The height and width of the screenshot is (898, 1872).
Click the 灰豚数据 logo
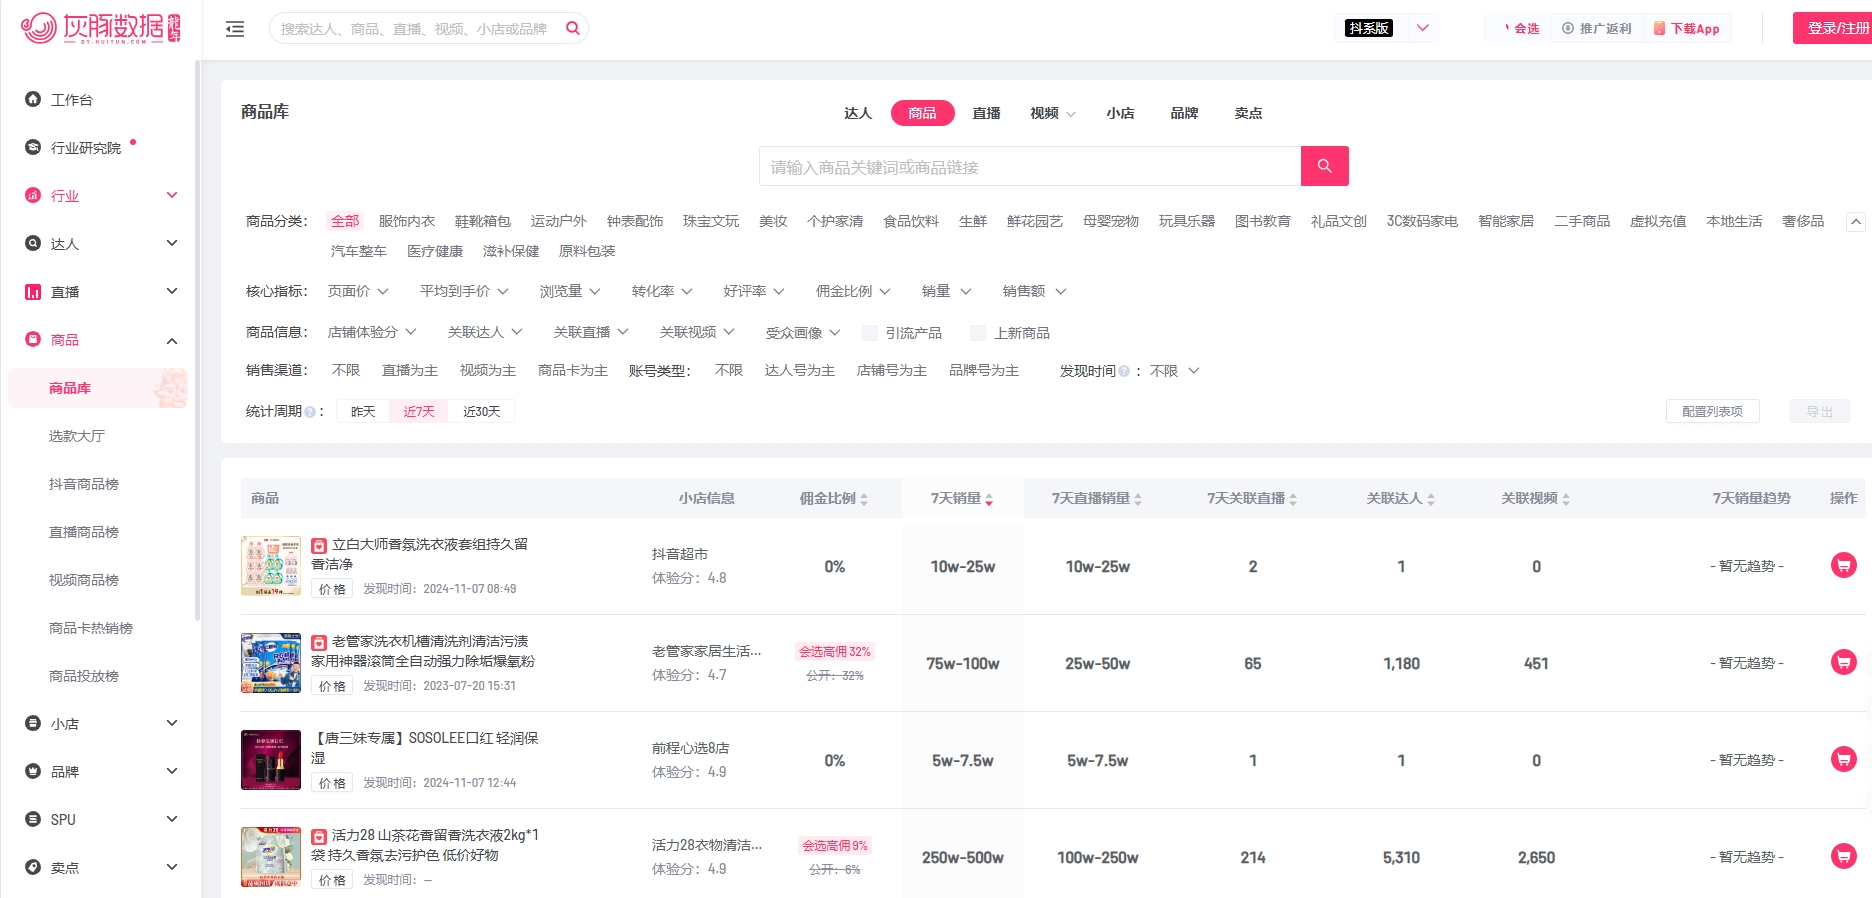click(100, 27)
